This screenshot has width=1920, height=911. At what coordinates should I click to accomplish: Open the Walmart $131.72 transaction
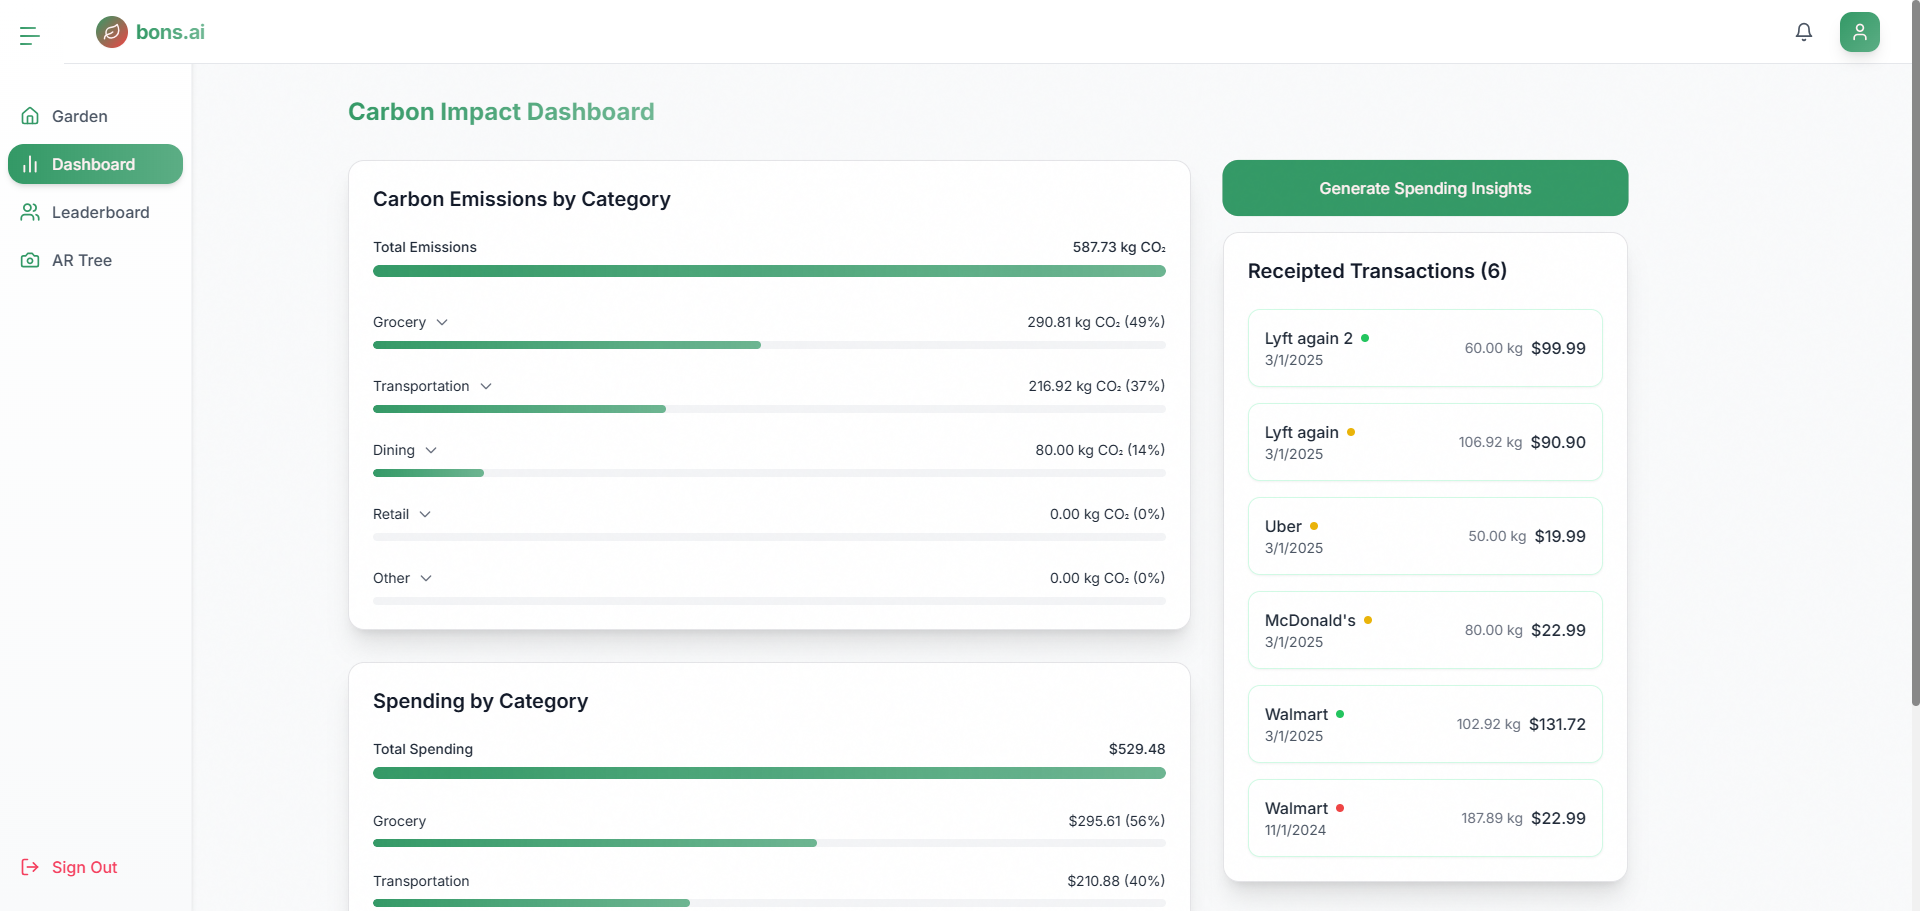point(1425,724)
